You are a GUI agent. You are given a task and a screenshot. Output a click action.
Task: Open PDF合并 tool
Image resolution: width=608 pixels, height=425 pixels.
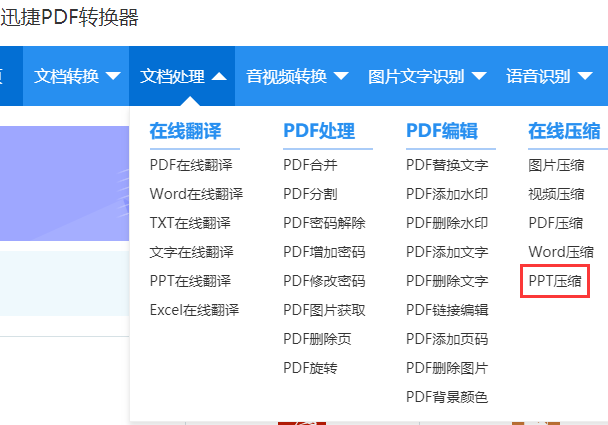(310, 165)
